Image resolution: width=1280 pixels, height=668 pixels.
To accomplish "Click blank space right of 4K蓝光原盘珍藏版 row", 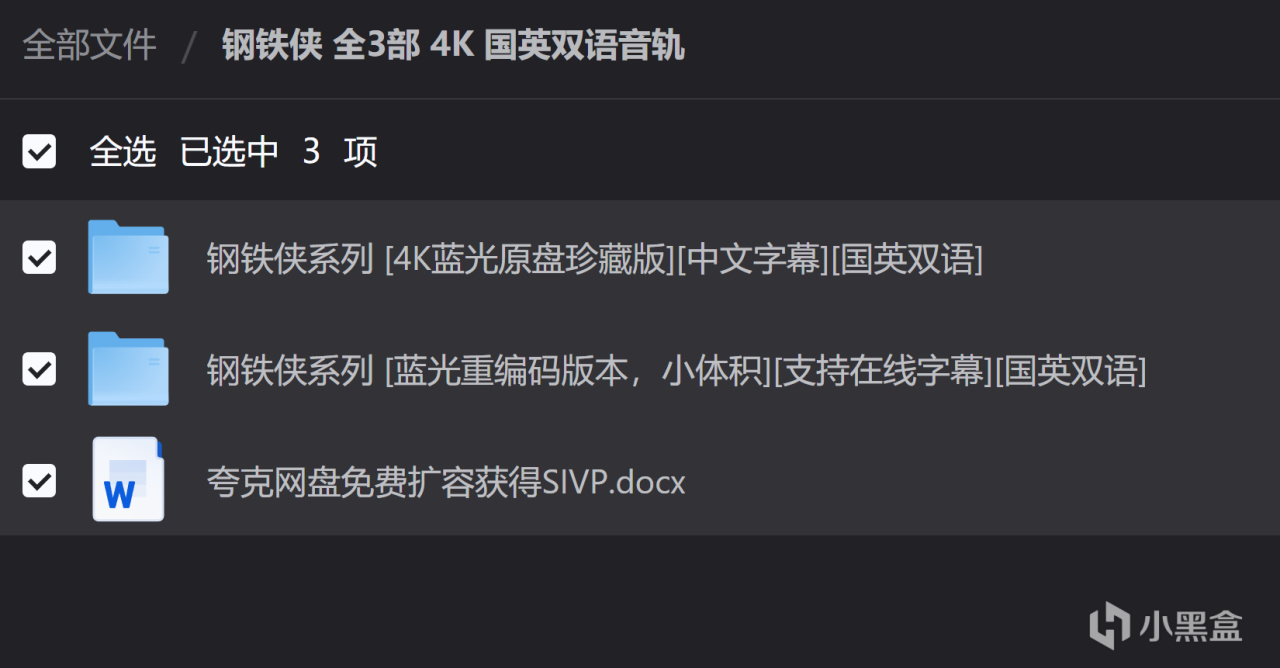I will click(1130, 258).
